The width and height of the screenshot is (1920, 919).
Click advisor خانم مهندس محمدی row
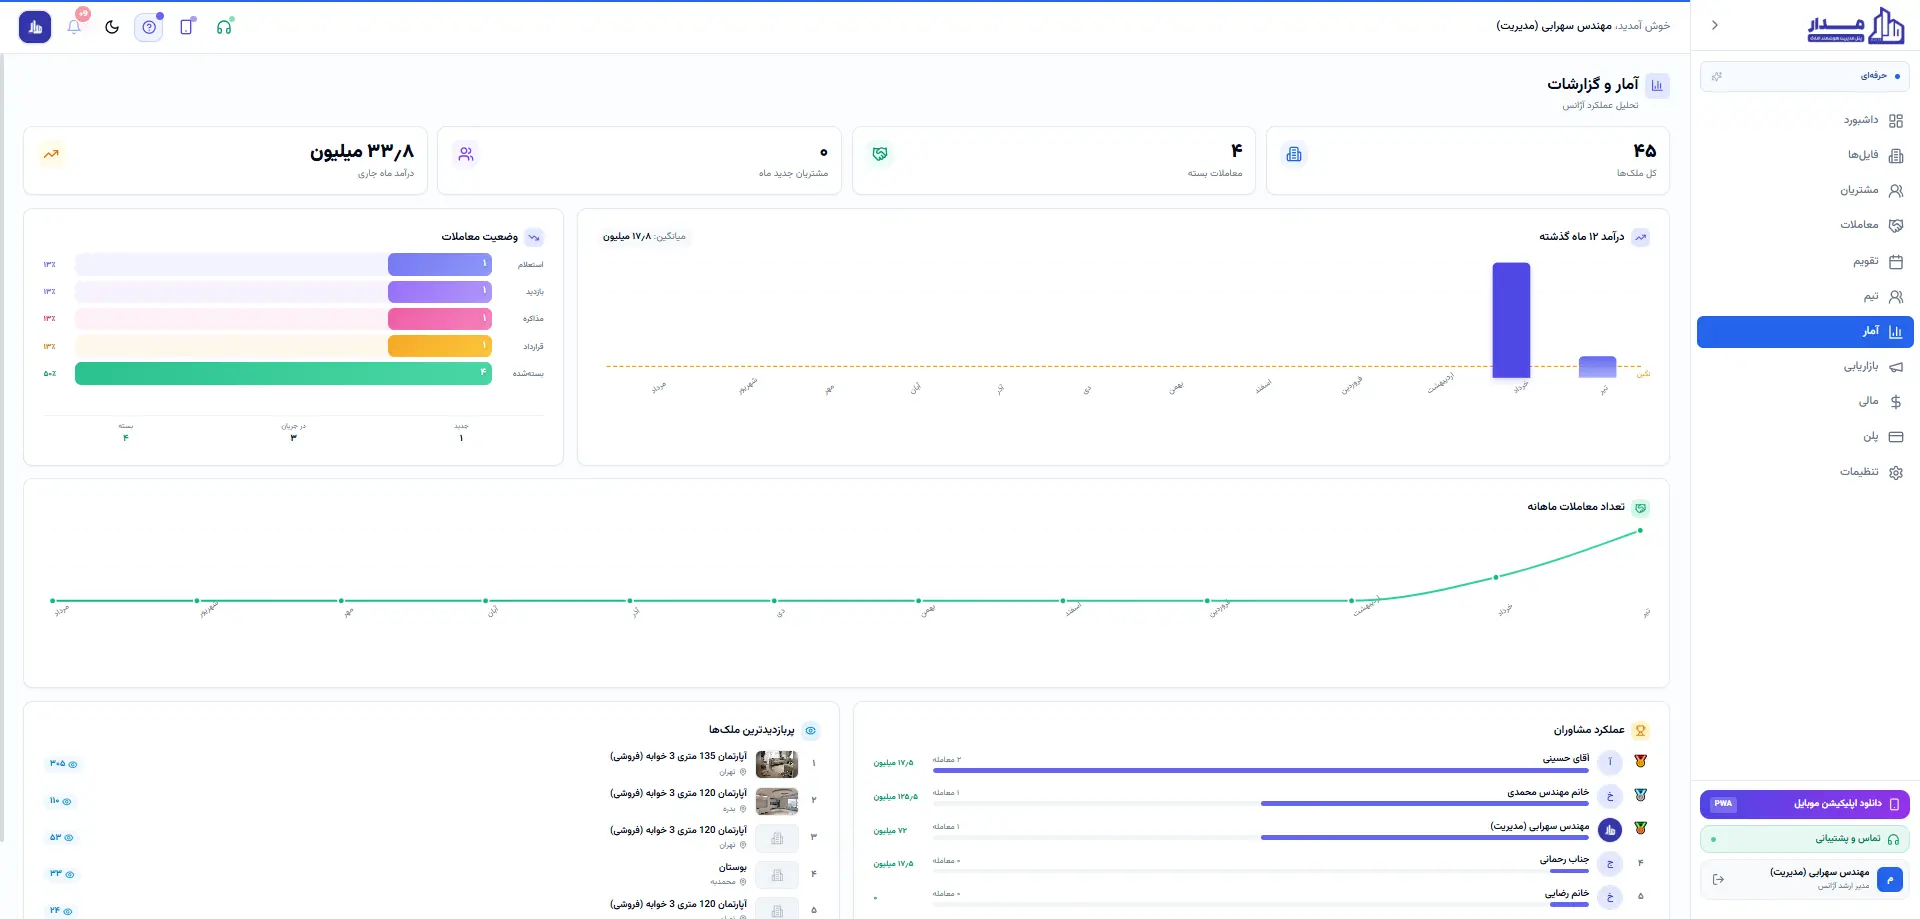pyautogui.click(x=1260, y=796)
